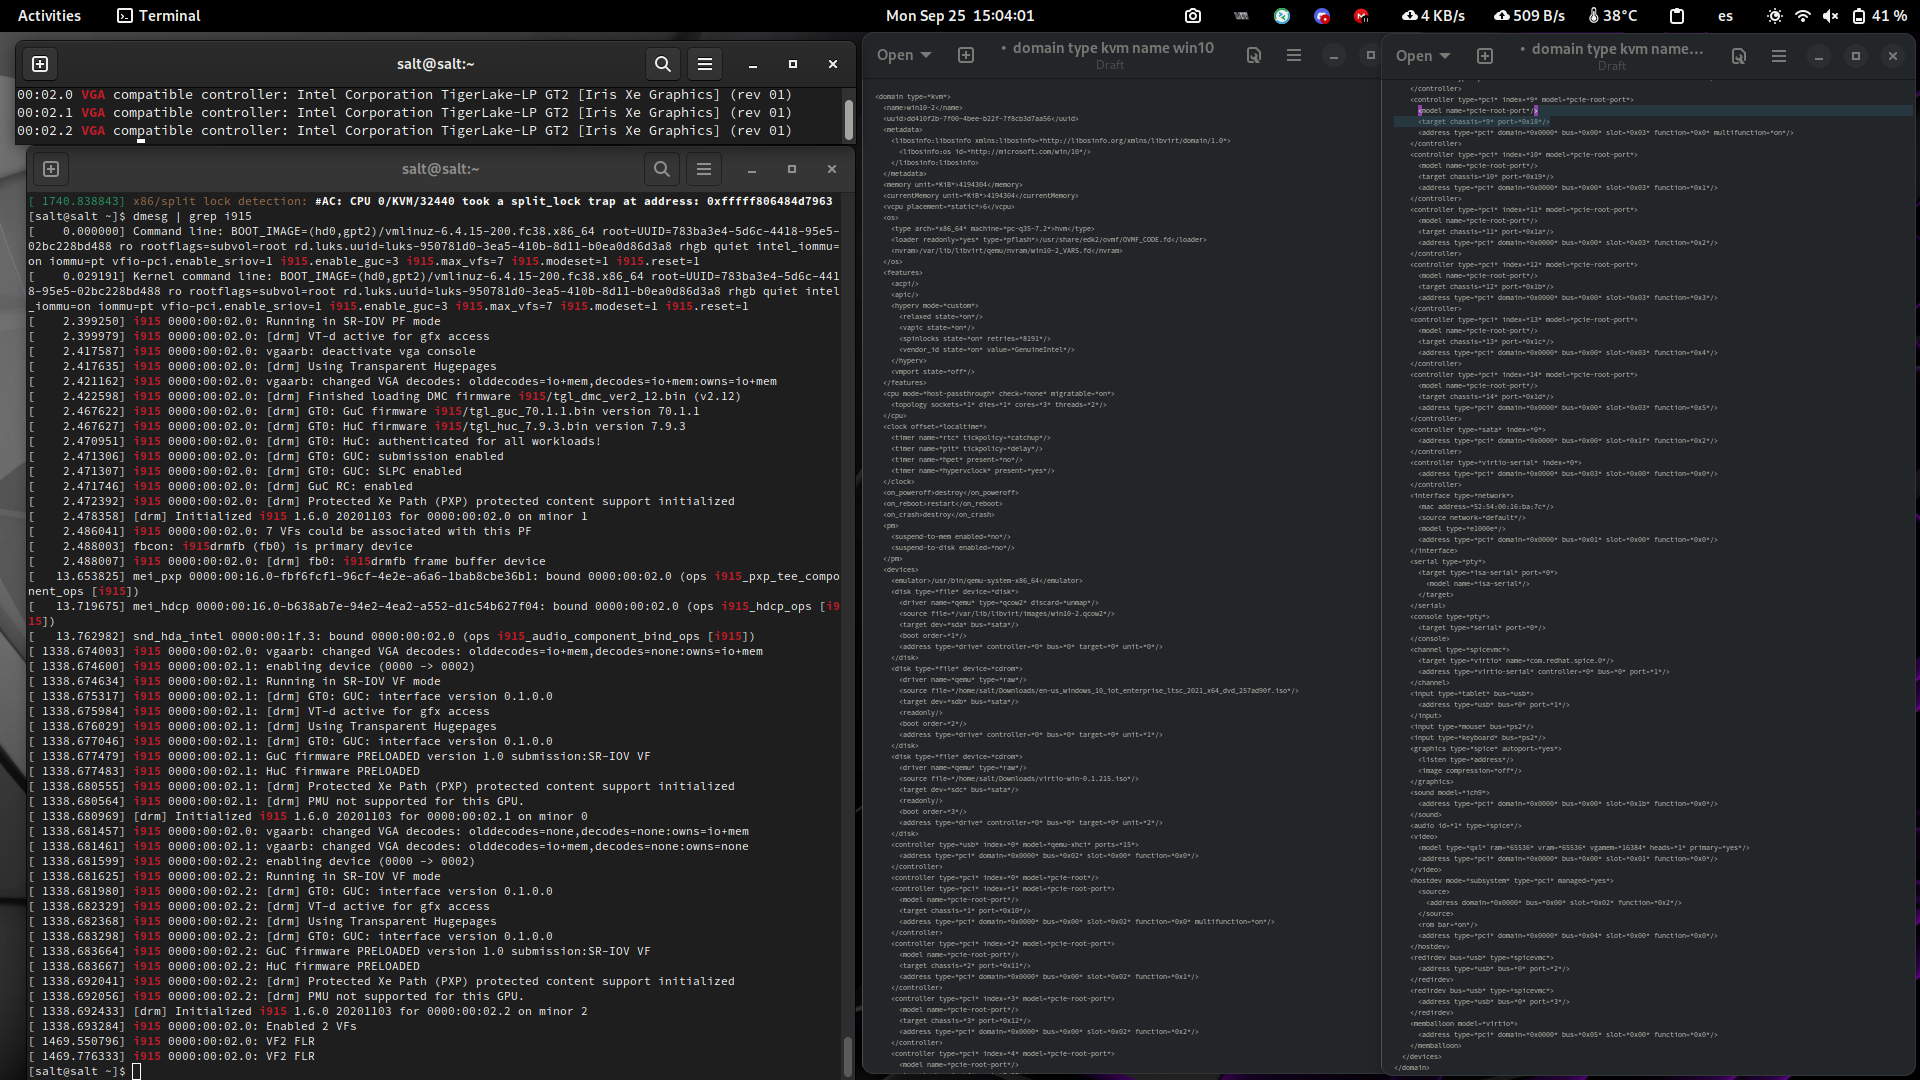Create a new tab in the win10 text editor
This screenshot has height=1080, width=1920.
(966, 55)
